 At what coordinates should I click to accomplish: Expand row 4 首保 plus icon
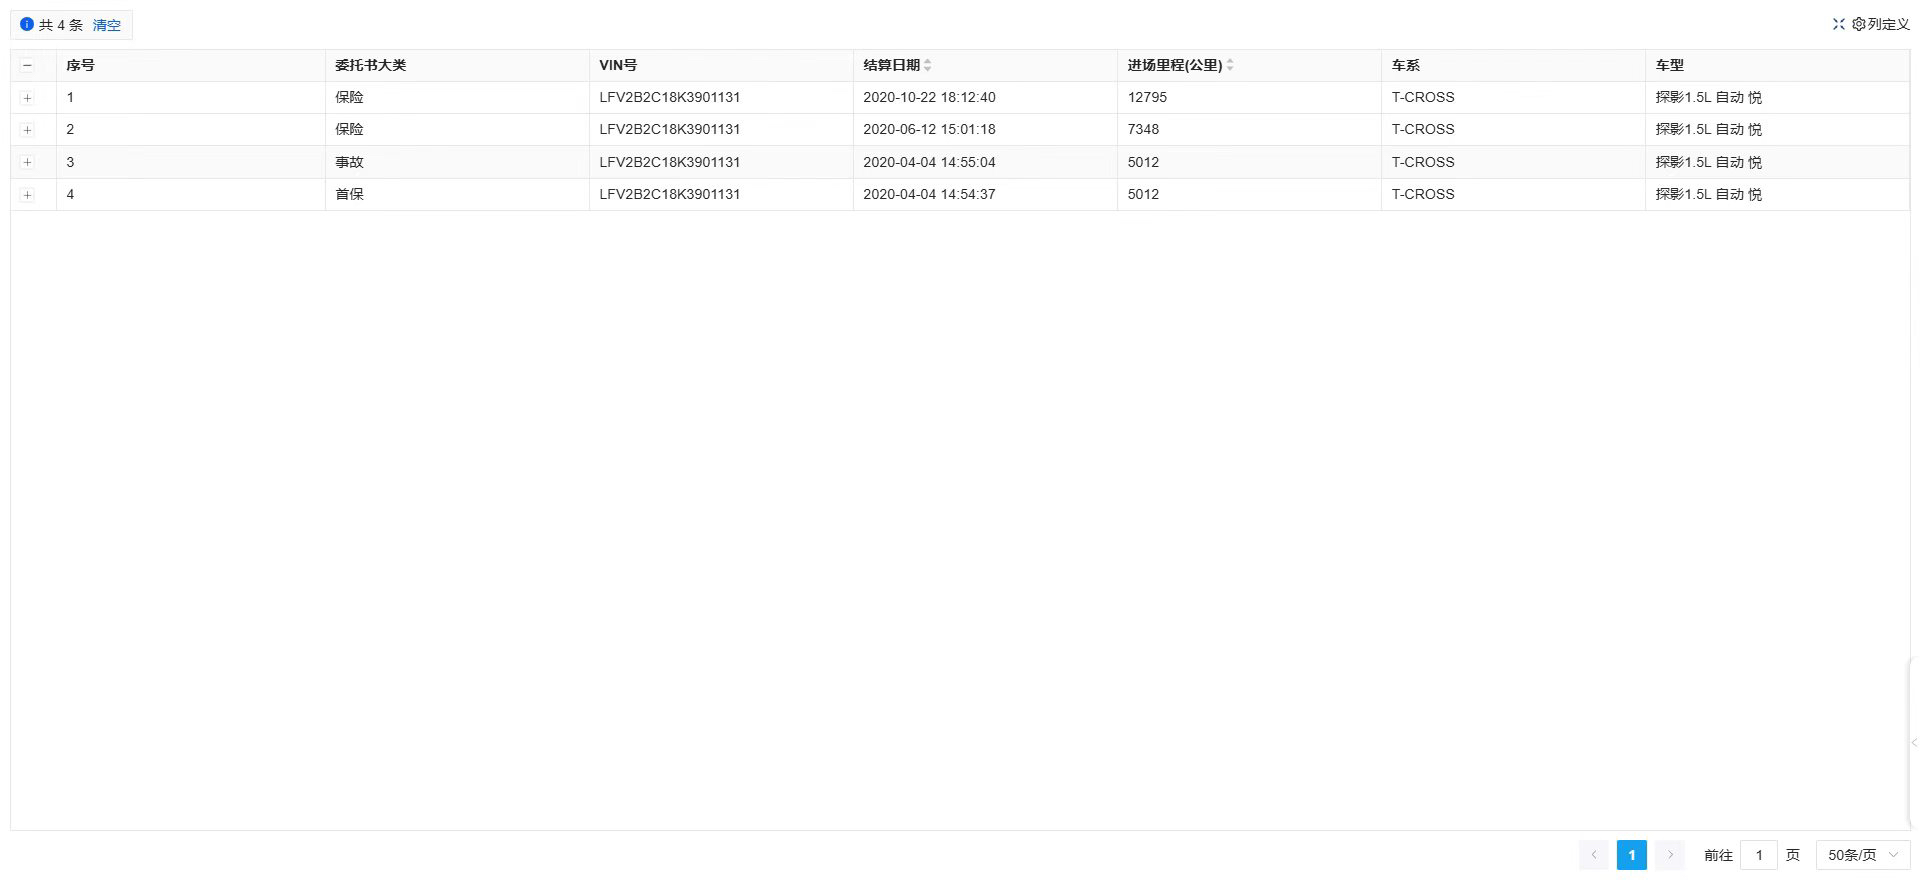point(27,195)
